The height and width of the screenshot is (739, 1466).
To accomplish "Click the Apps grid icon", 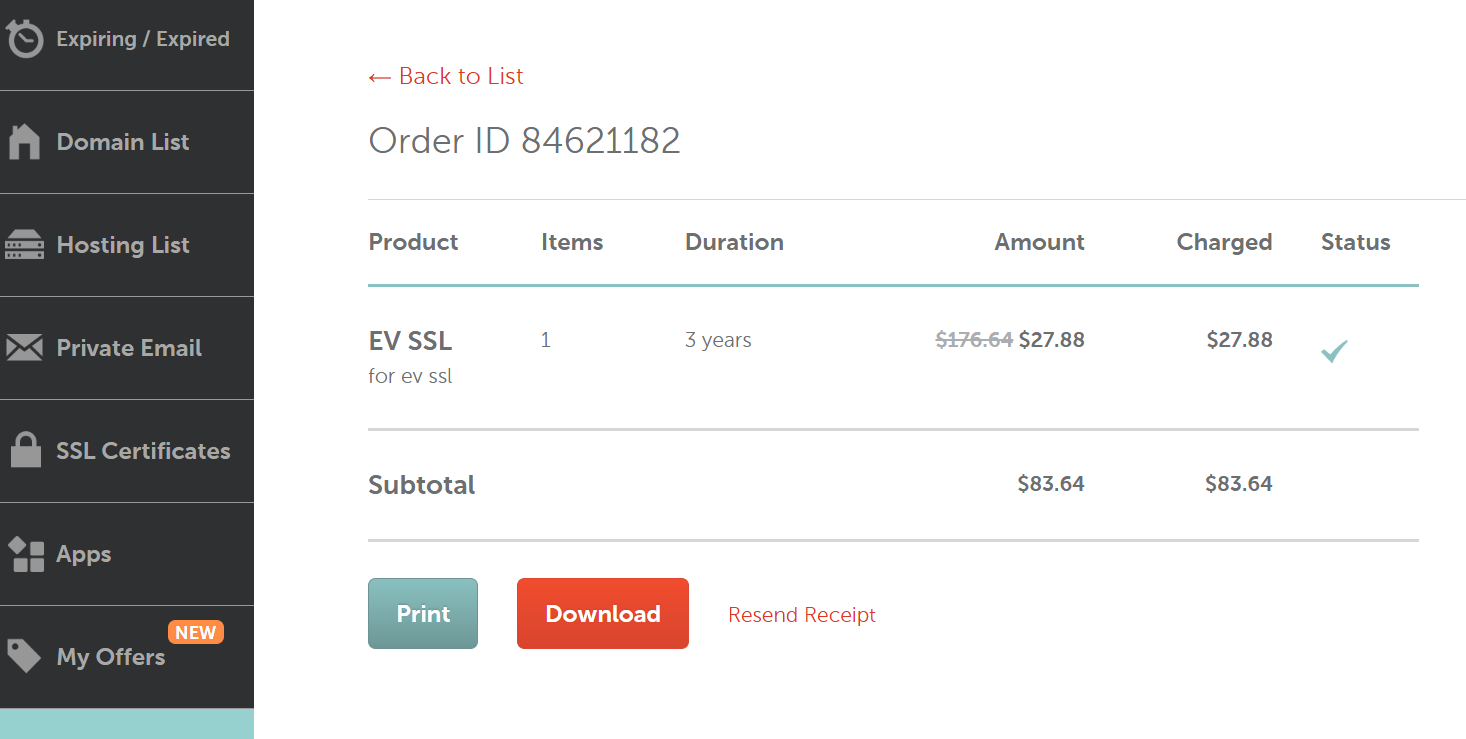I will (26, 554).
